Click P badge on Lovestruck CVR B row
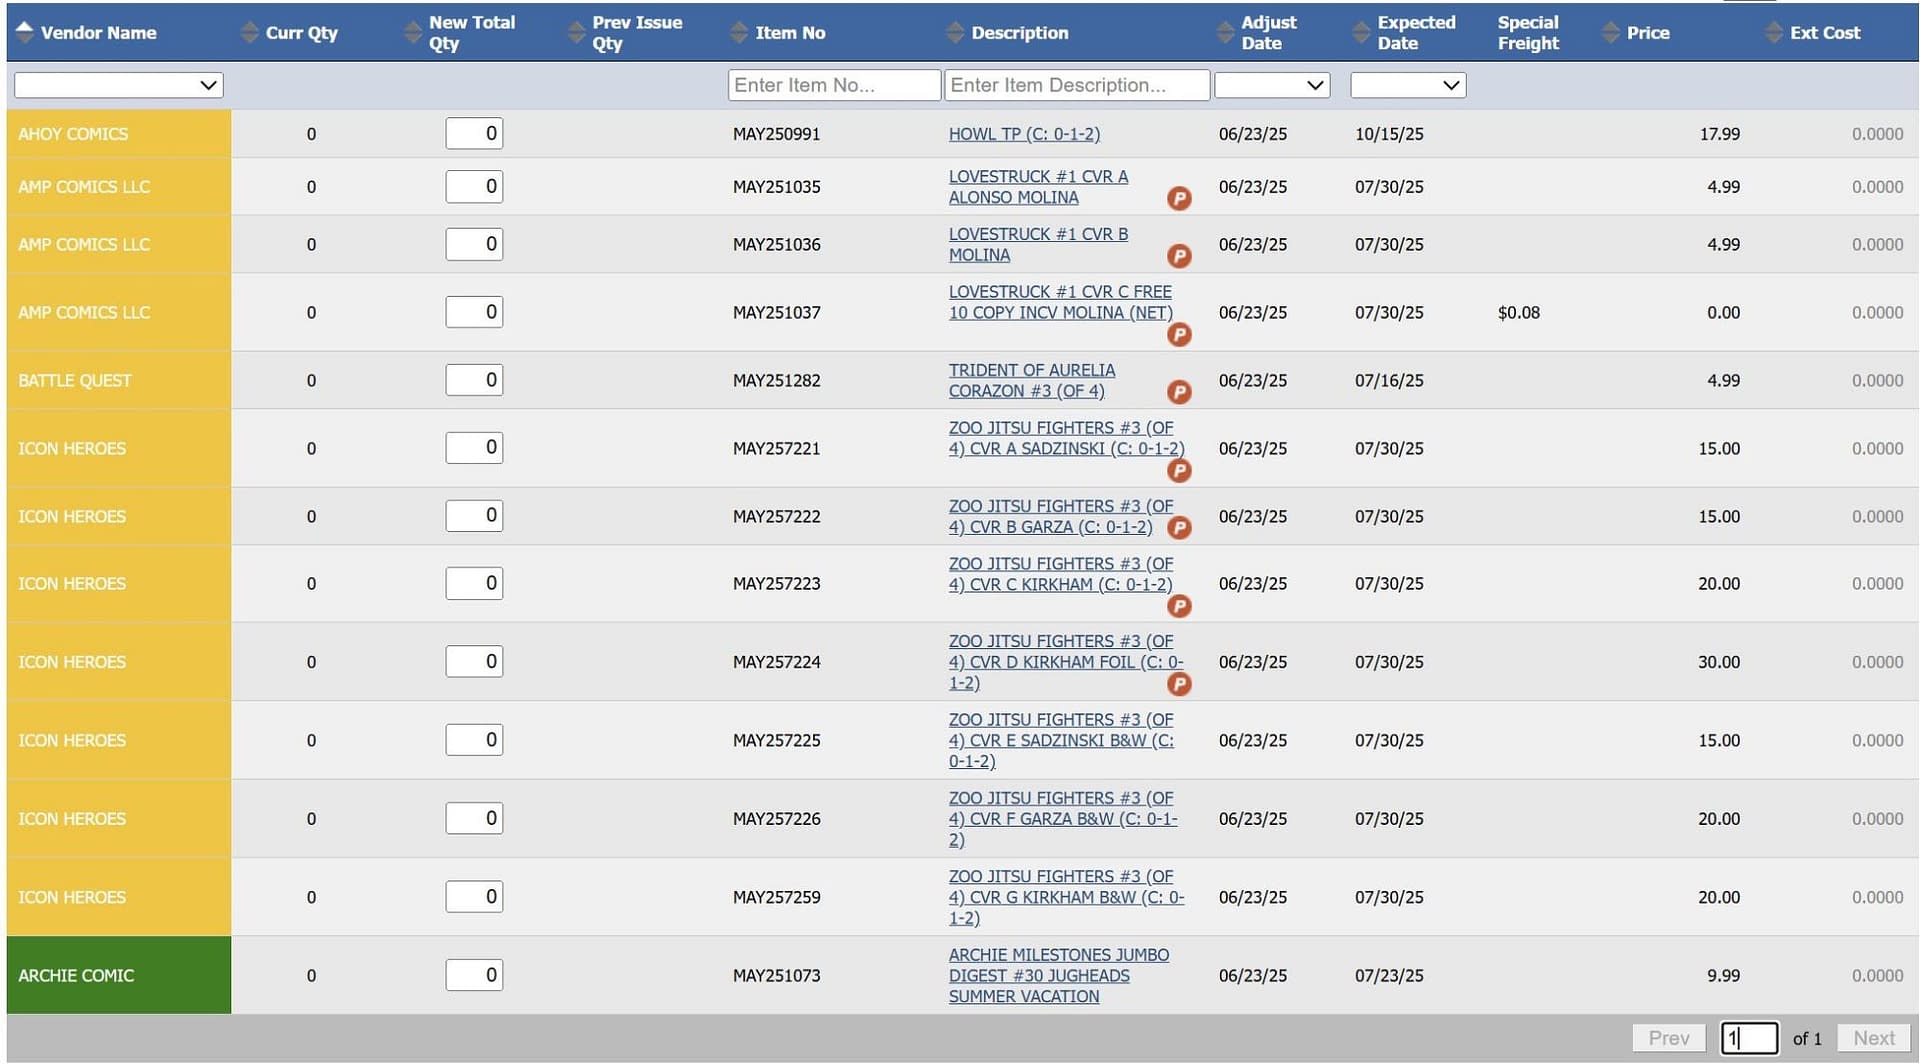 pyautogui.click(x=1179, y=256)
